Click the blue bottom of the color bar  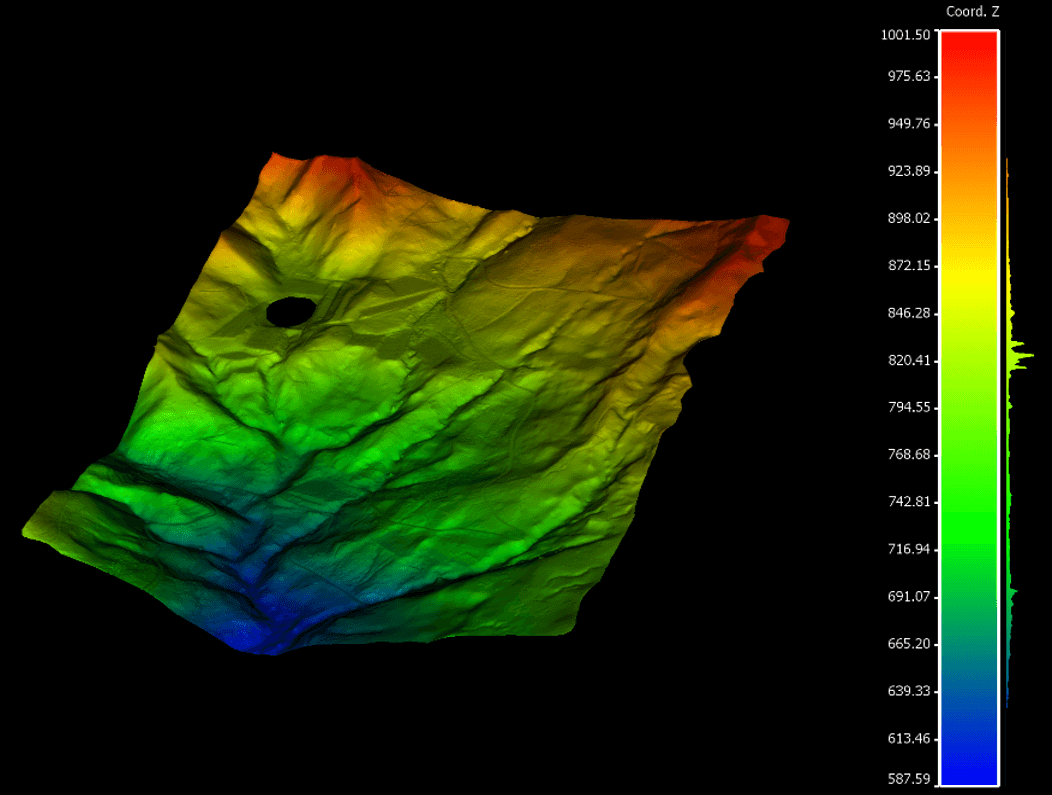click(x=969, y=765)
